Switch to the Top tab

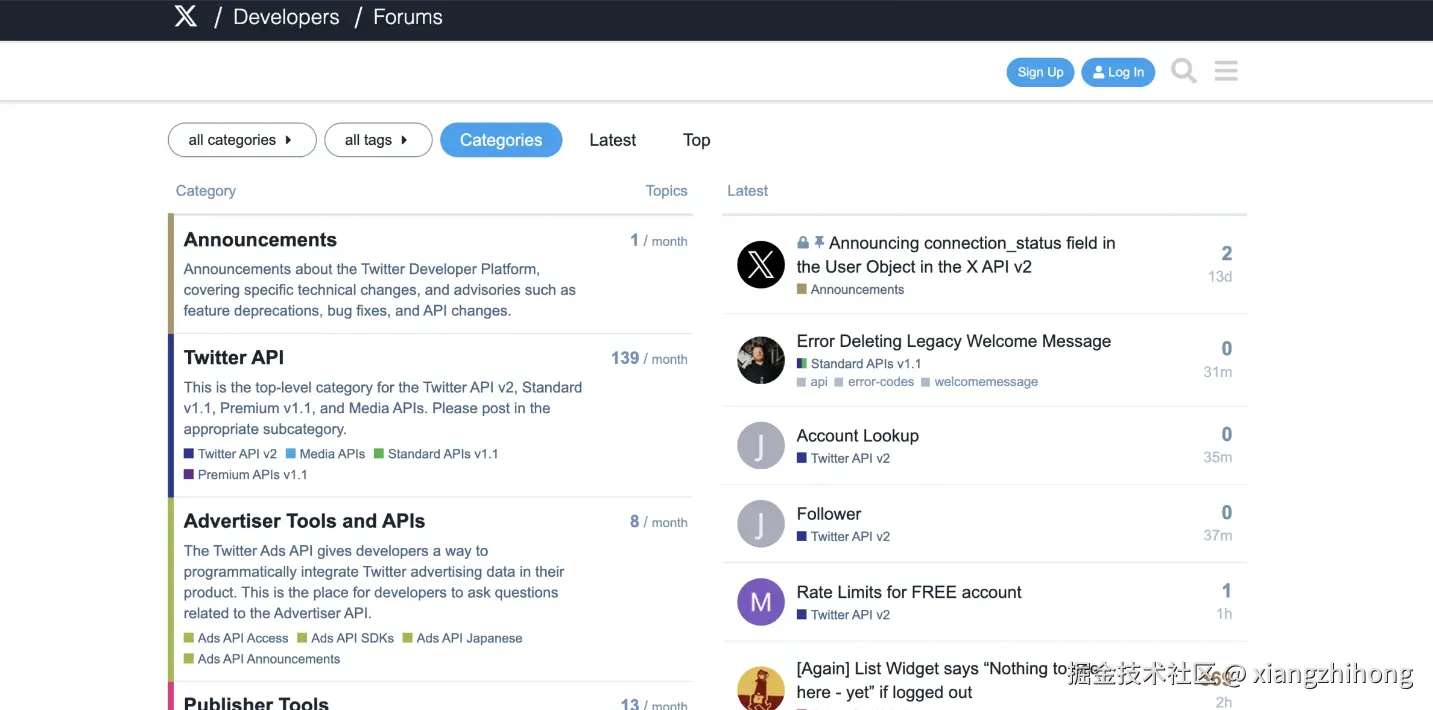pyautogui.click(x=696, y=140)
